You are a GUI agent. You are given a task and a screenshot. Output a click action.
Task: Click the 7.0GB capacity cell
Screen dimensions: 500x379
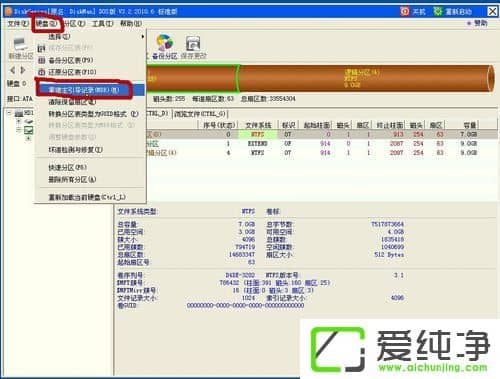click(468, 134)
